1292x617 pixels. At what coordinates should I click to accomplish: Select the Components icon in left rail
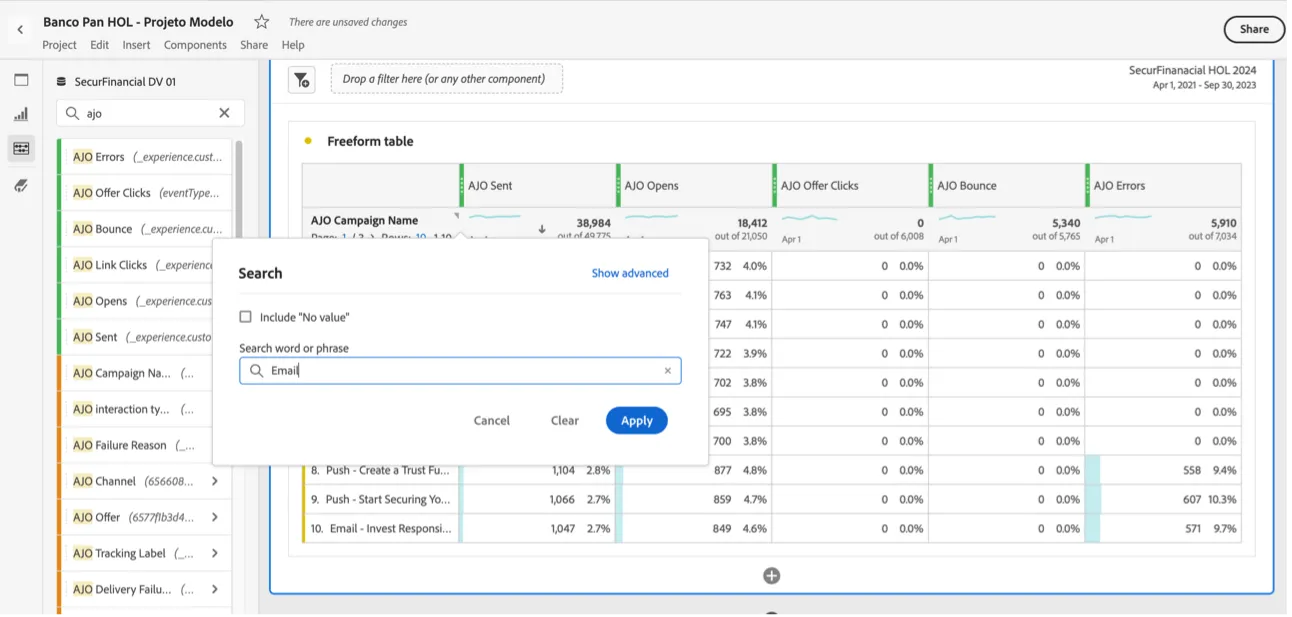click(x=21, y=149)
